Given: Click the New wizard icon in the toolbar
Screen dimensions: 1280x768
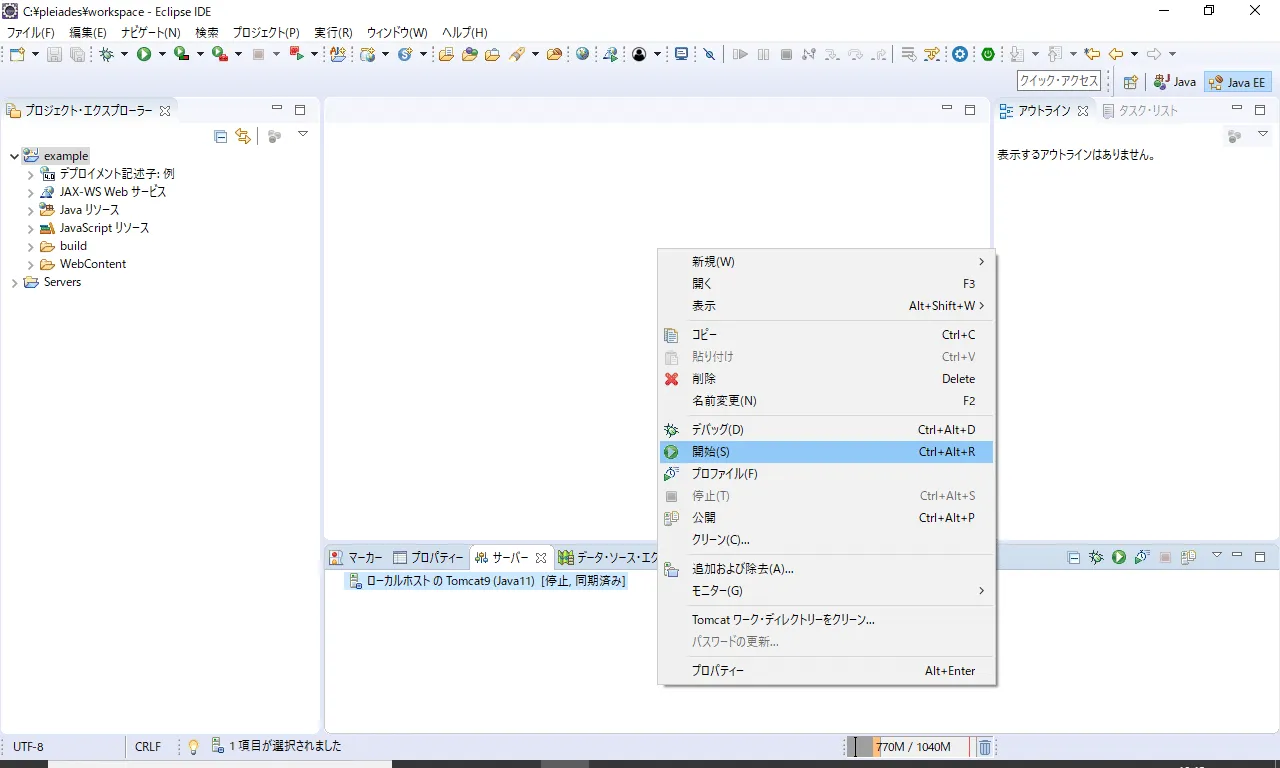Looking at the screenshot, I should 17,54.
